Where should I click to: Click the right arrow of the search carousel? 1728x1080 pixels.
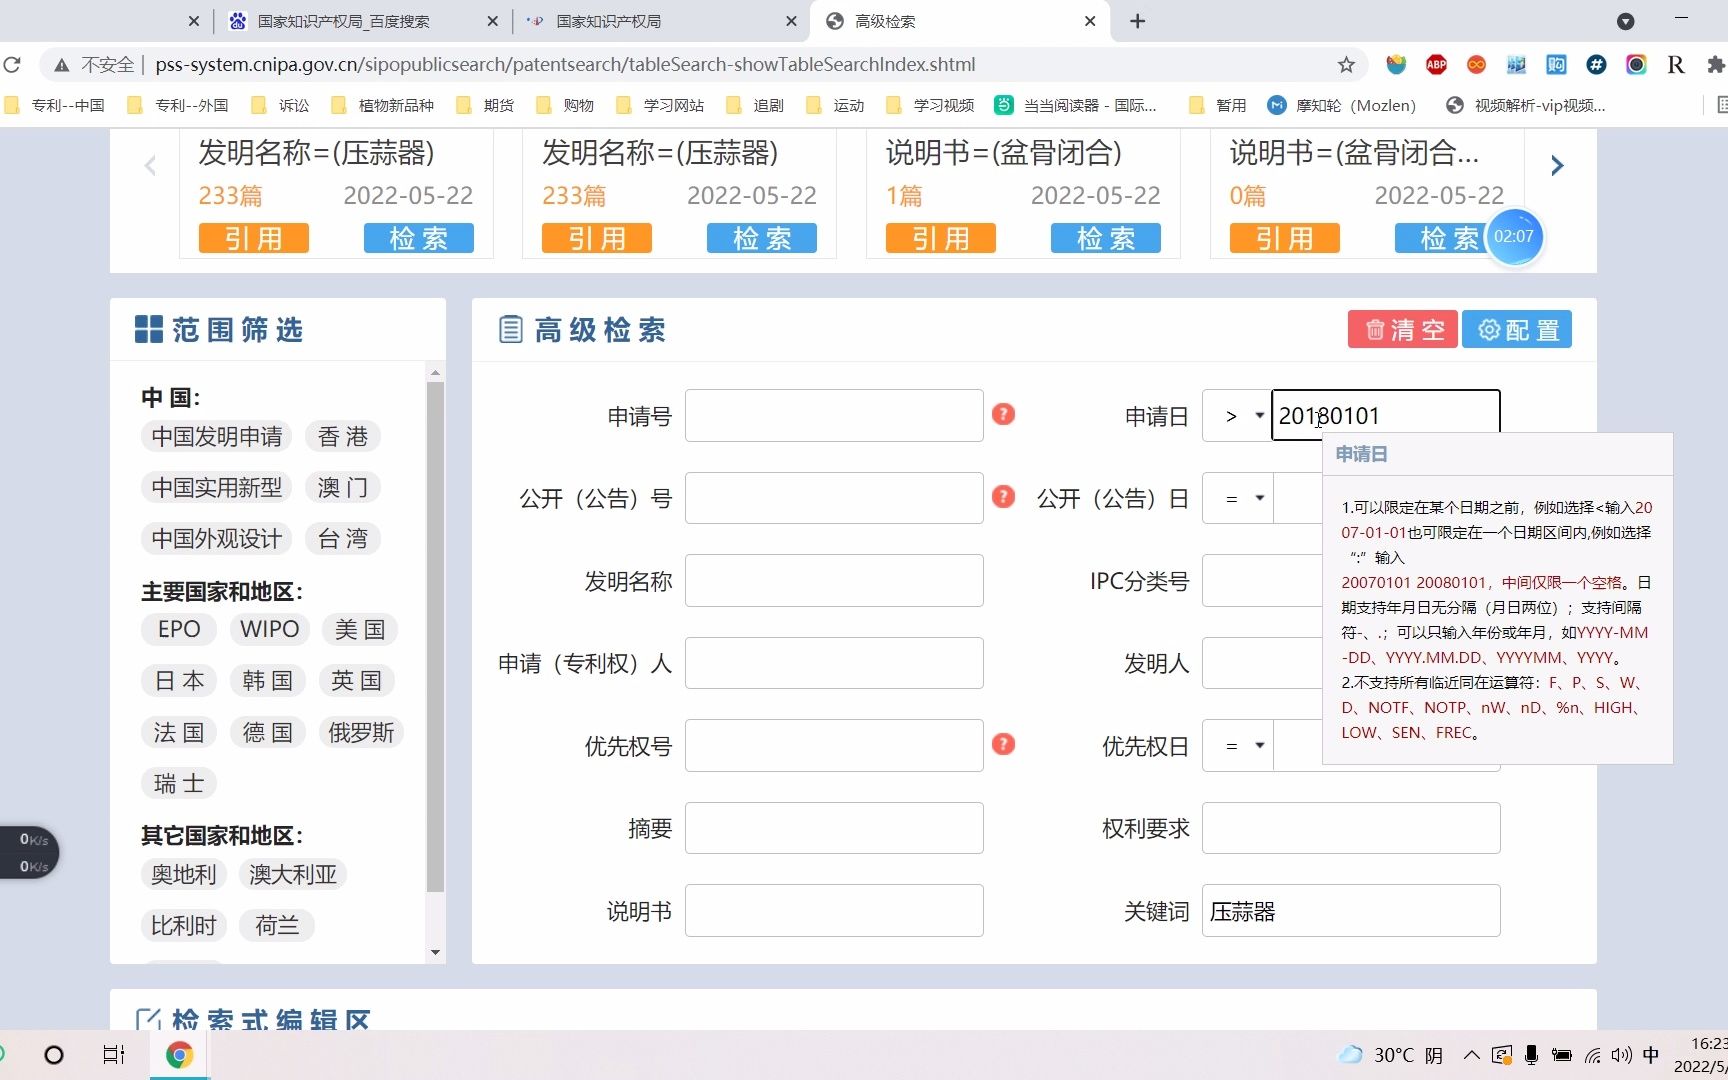coord(1557,165)
